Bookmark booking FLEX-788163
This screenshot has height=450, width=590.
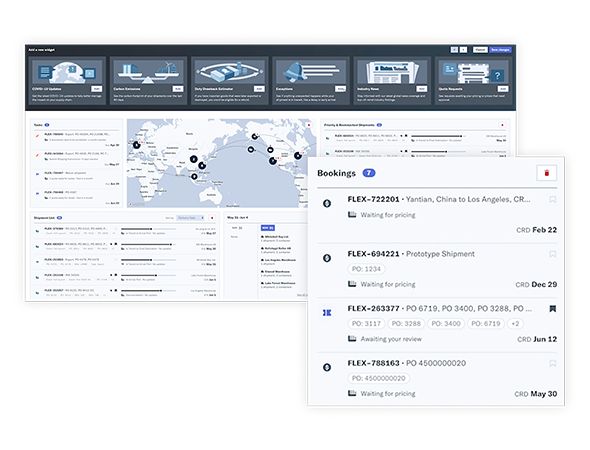pyautogui.click(x=552, y=363)
